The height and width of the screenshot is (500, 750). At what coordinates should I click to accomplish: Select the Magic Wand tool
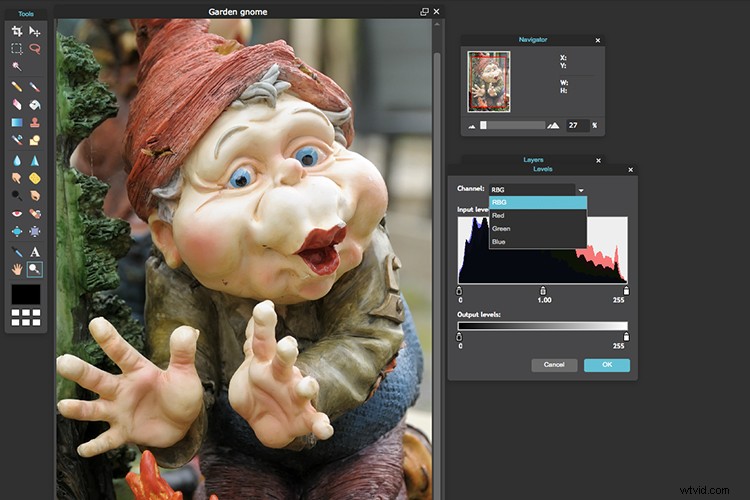[x=17, y=66]
